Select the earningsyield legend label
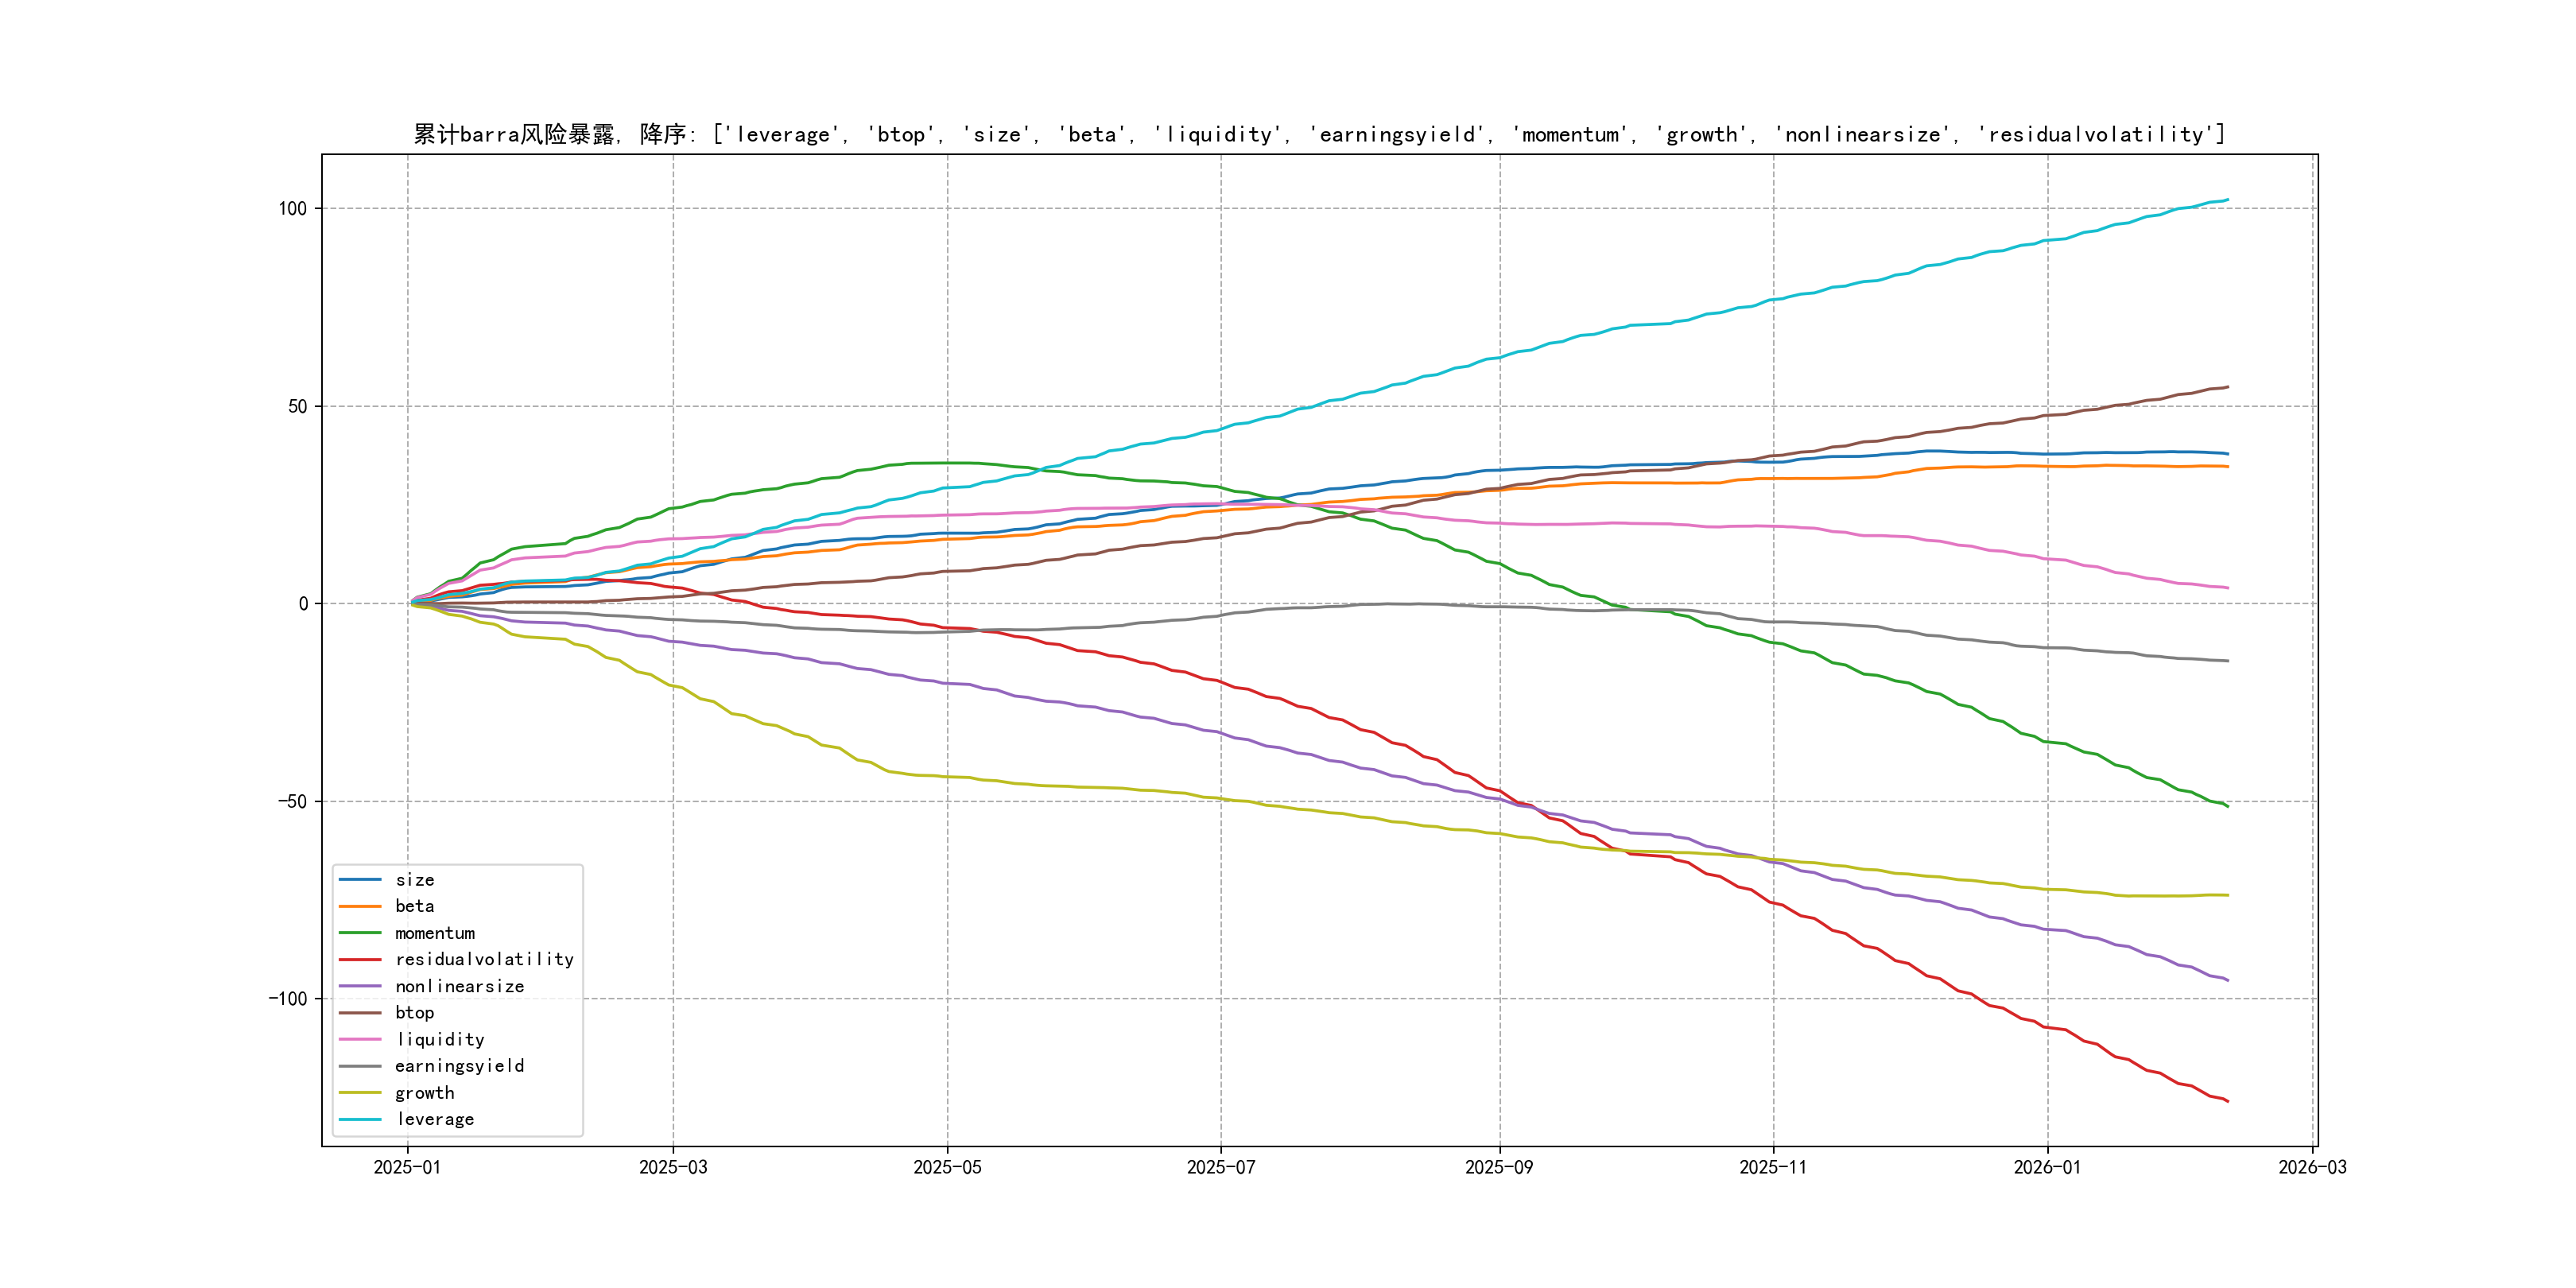This screenshot has width=2576, height=1288. (x=459, y=1066)
